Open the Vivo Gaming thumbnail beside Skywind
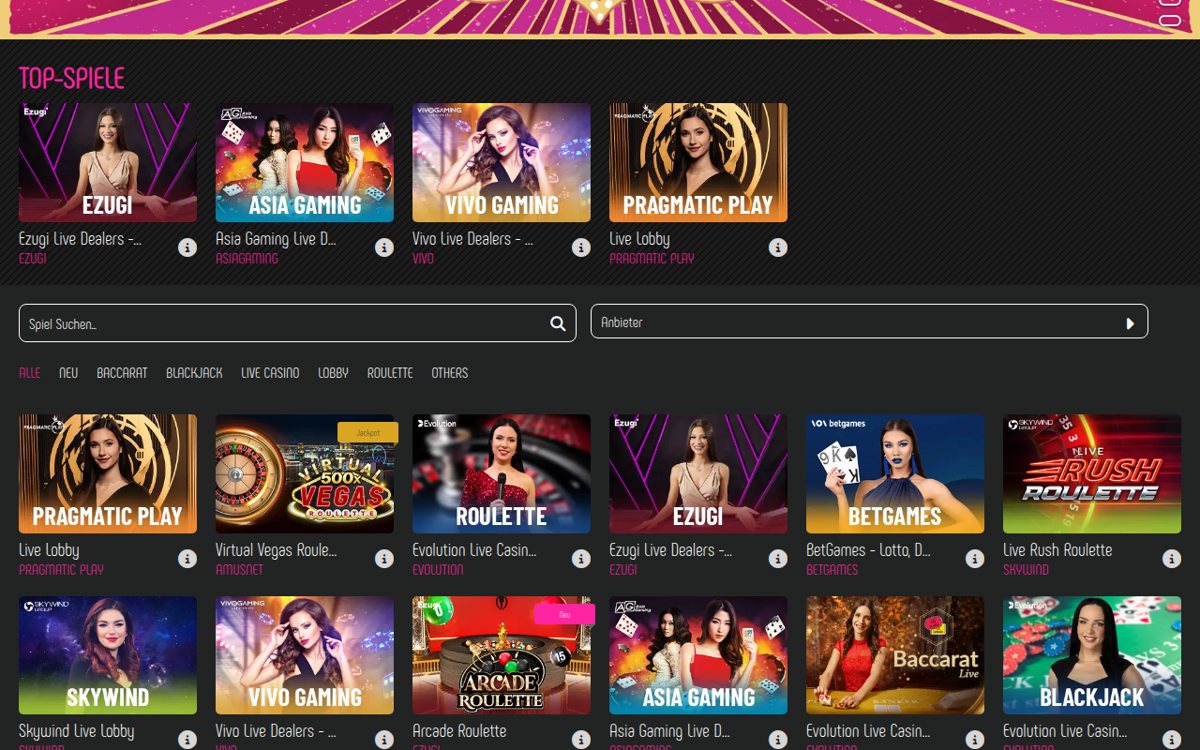The width and height of the screenshot is (1200, 750). tap(305, 655)
